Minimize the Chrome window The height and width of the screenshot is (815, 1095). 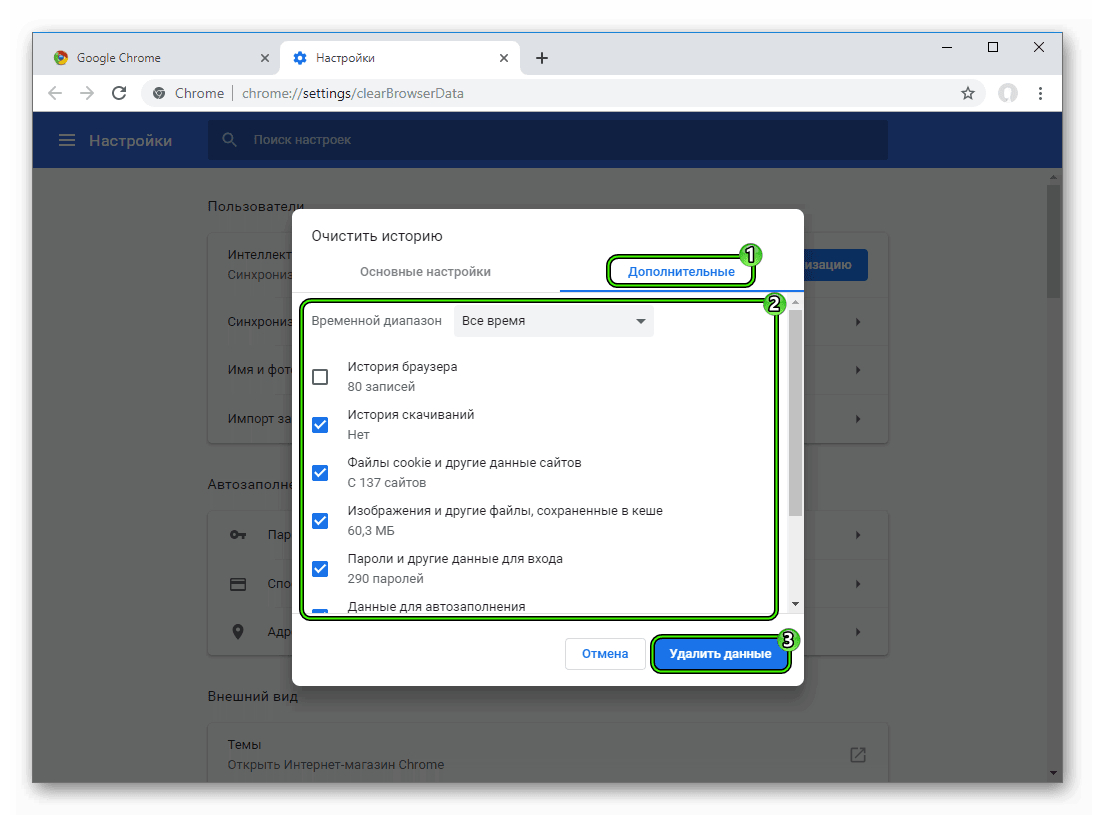[x=947, y=47]
